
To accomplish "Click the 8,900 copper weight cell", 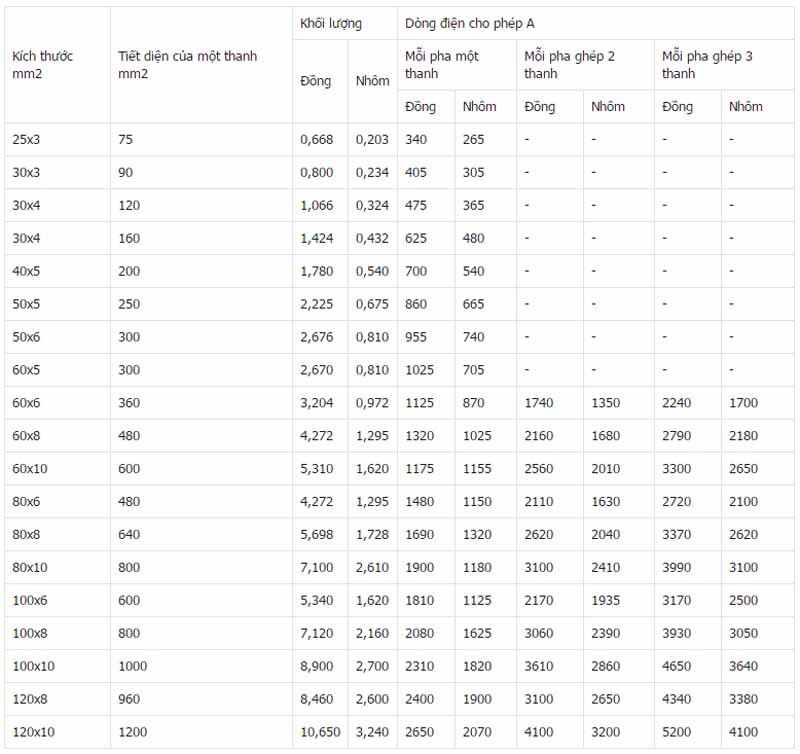I will pyautogui.click(x=317, y=667).
